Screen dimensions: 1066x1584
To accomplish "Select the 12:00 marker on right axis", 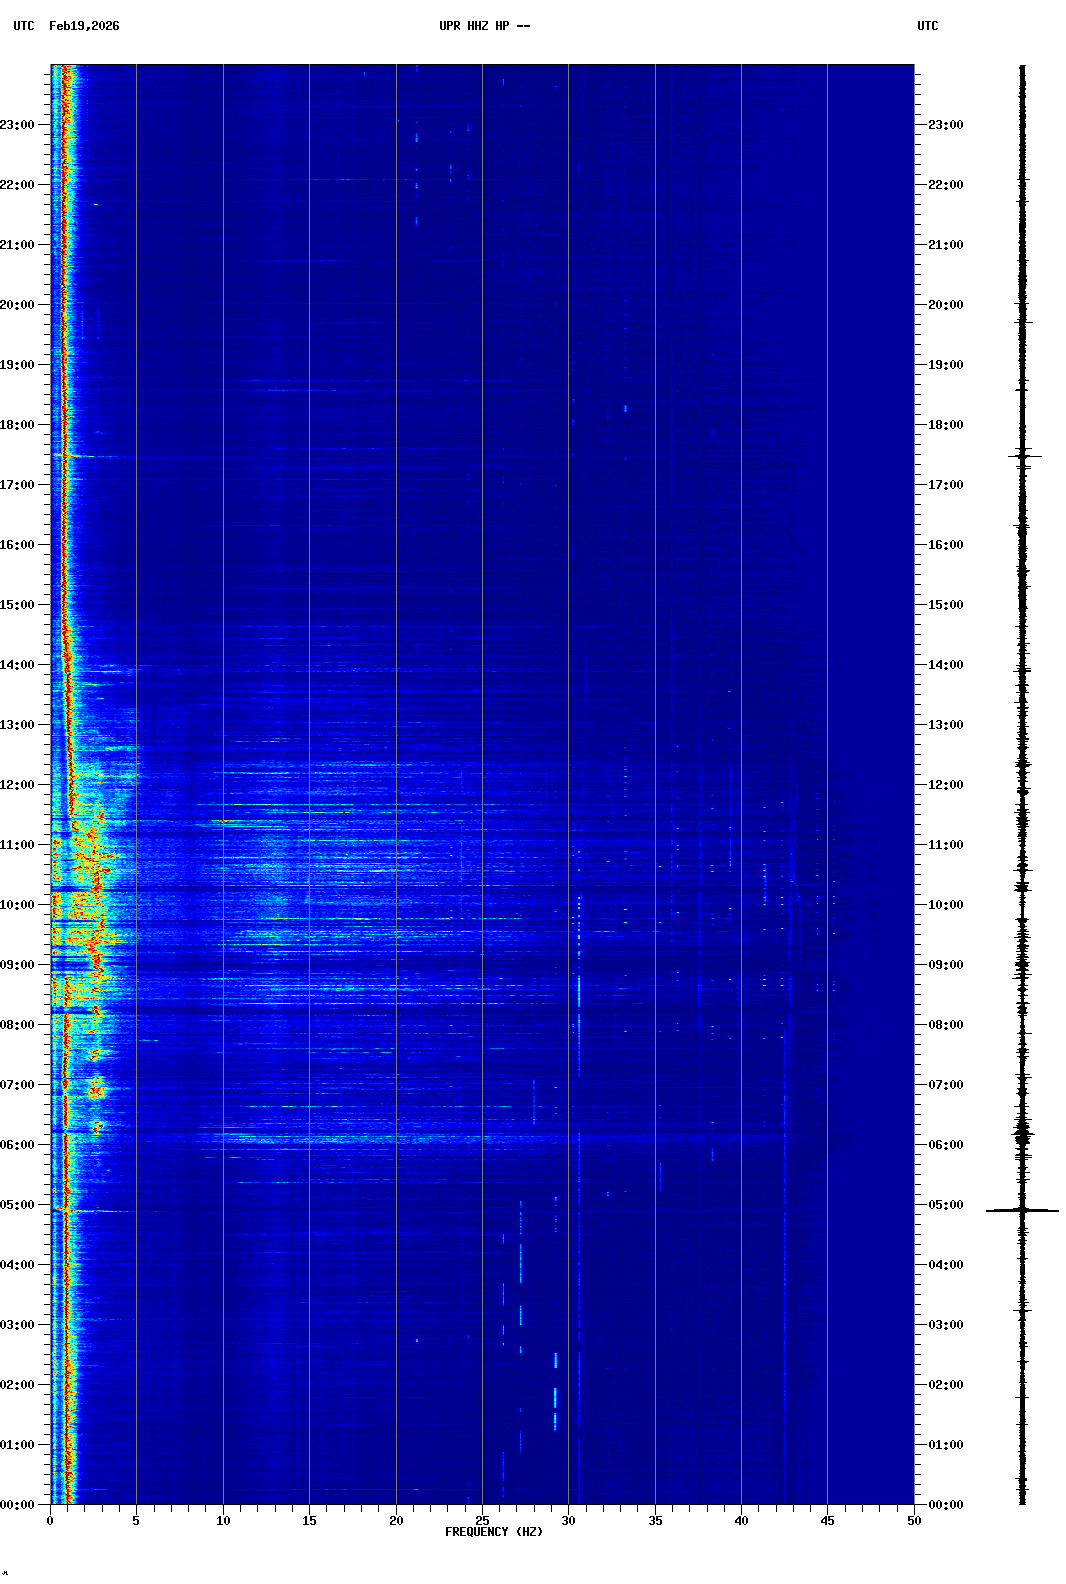I will coord(945,785).
